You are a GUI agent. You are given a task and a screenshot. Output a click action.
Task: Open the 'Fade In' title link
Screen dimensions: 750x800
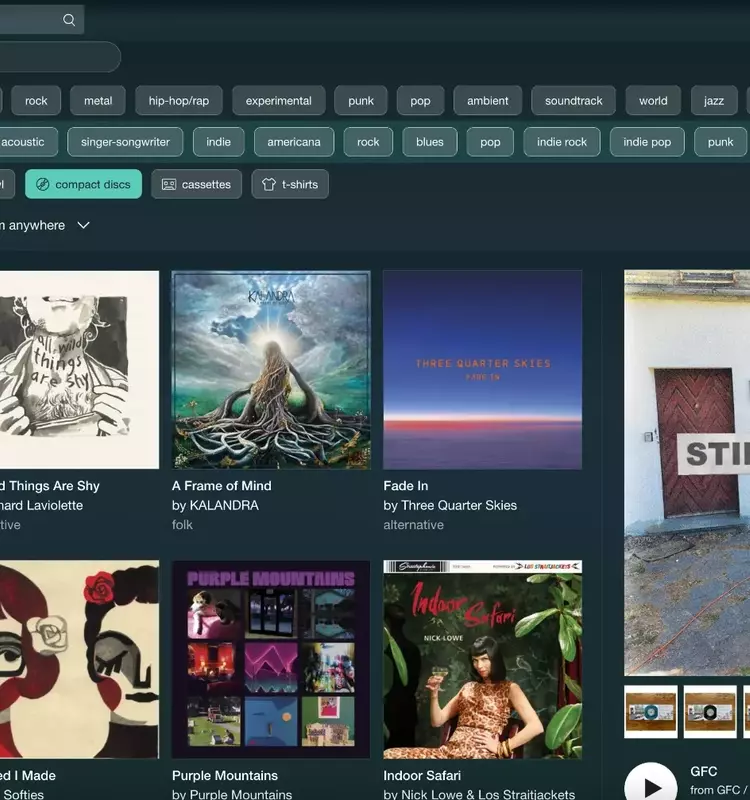[406, 486]
